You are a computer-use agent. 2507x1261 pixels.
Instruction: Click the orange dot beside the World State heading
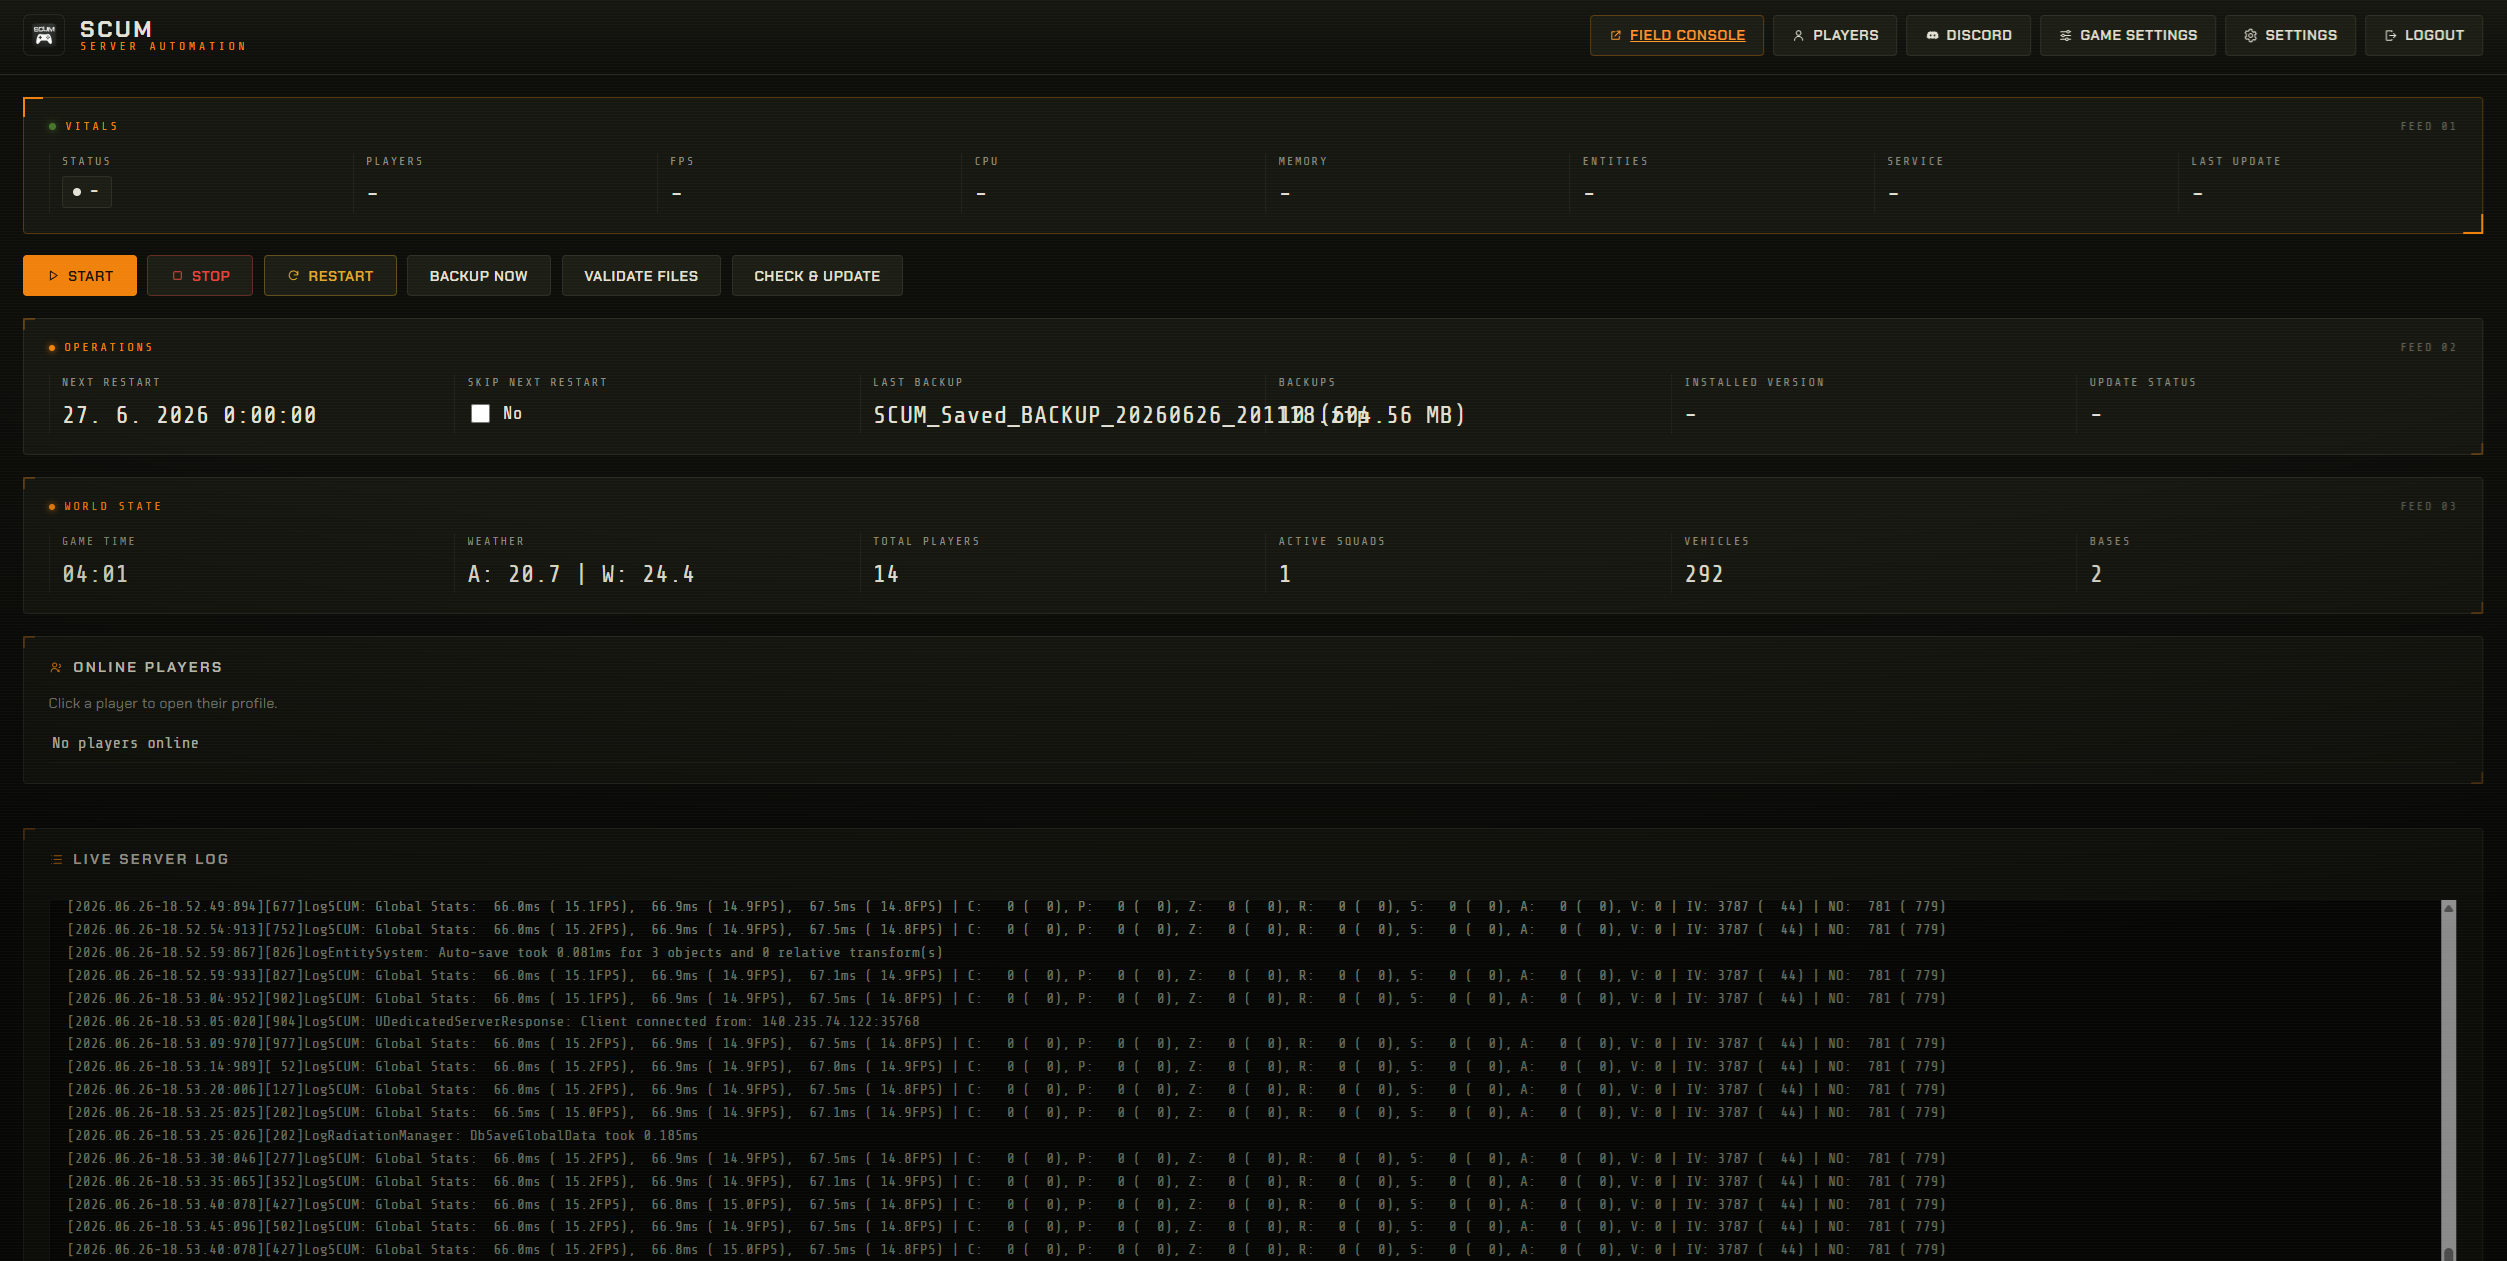point(52,507)
